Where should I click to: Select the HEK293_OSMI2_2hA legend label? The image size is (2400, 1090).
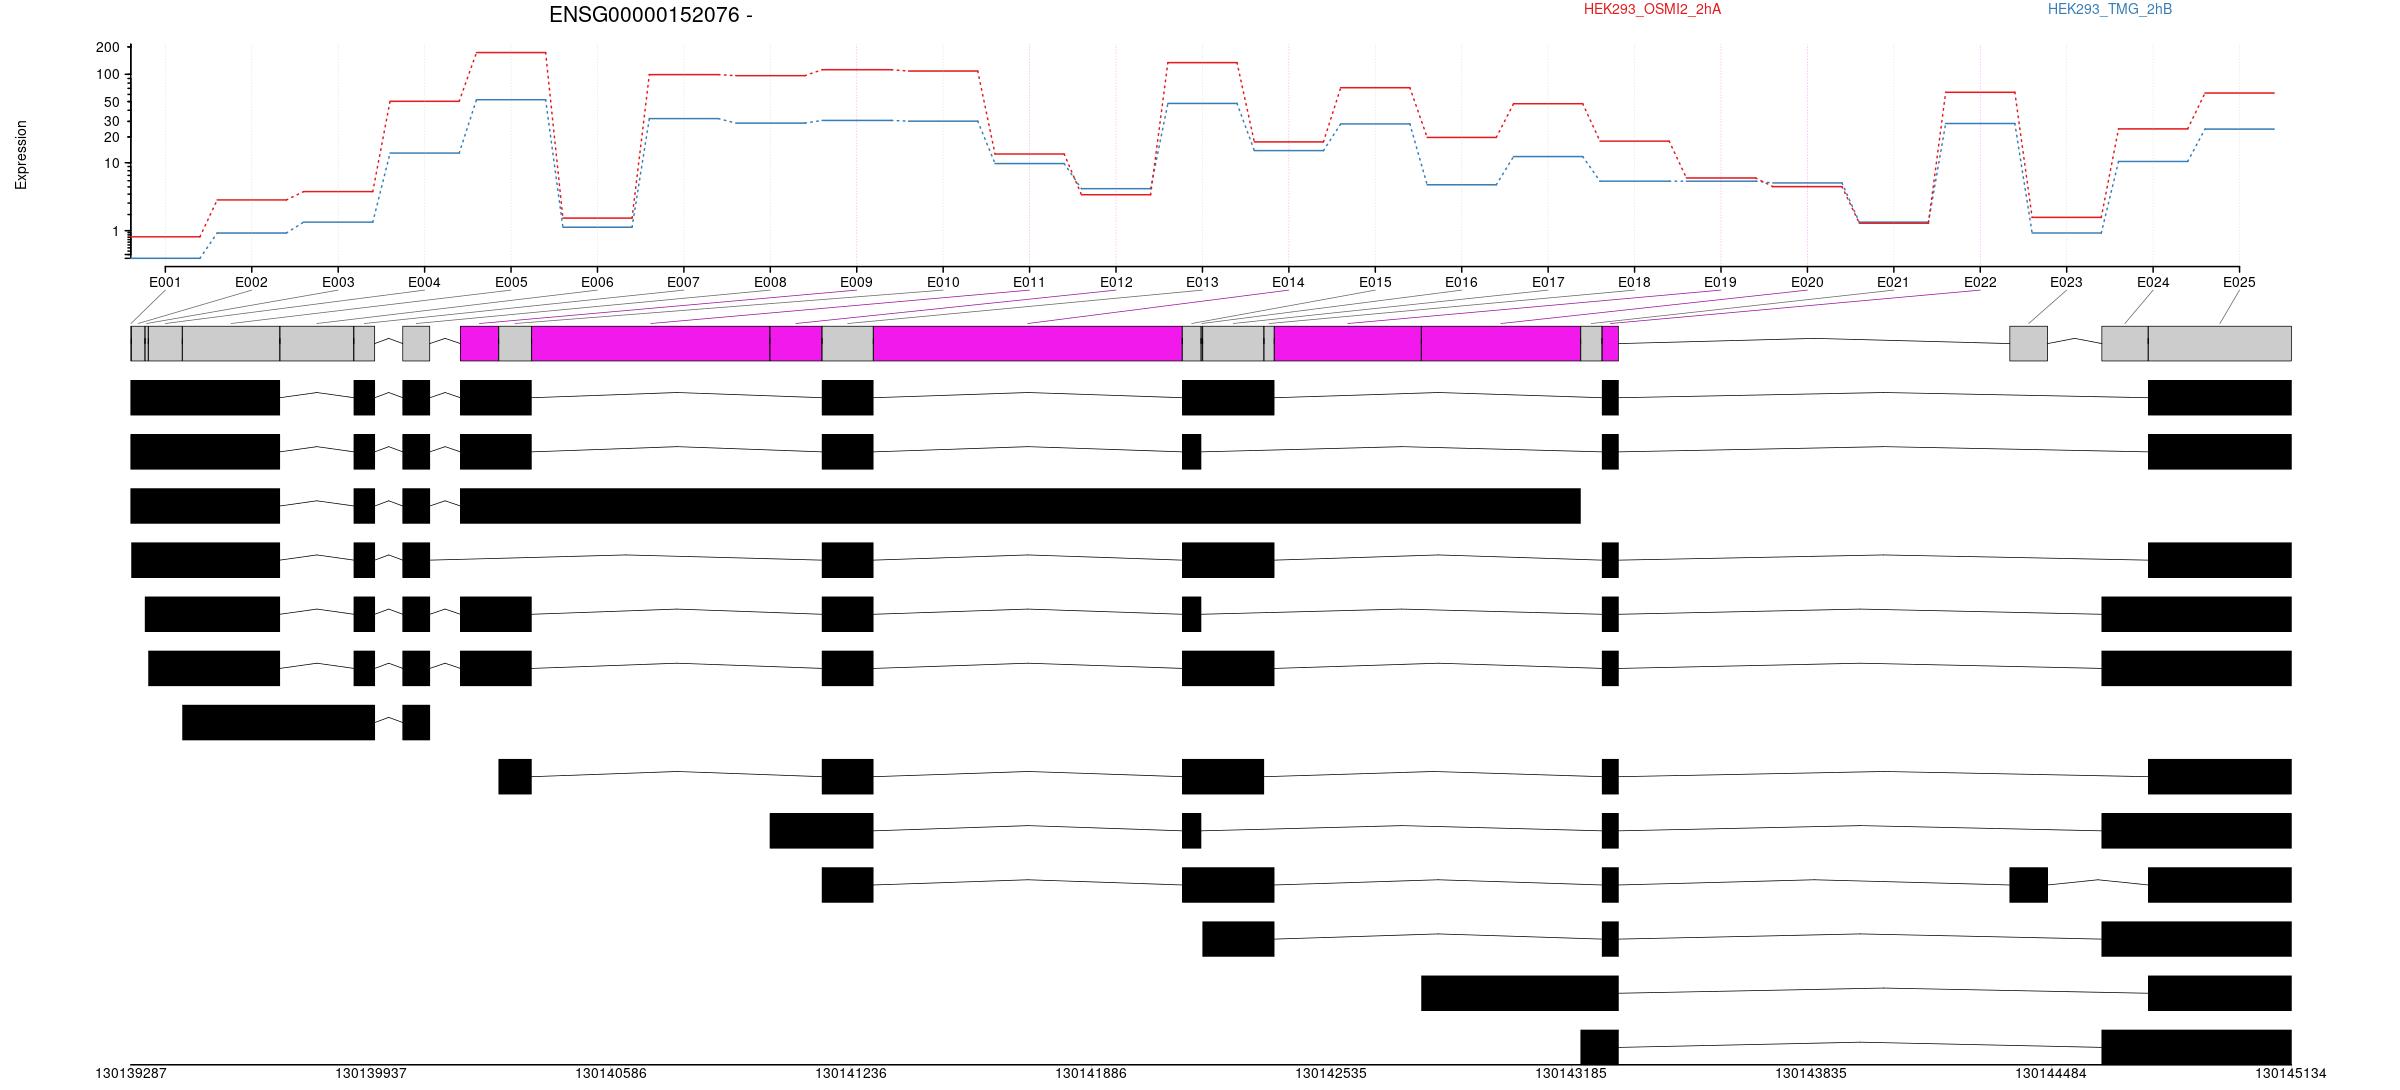(x=1652, y=9)
